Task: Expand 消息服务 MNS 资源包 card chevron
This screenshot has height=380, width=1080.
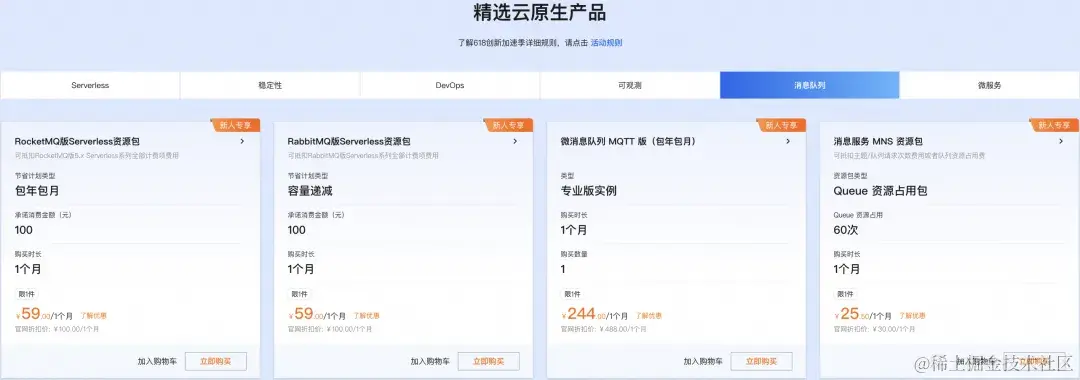Action: pyautogui.click(x=1061, y=141)
